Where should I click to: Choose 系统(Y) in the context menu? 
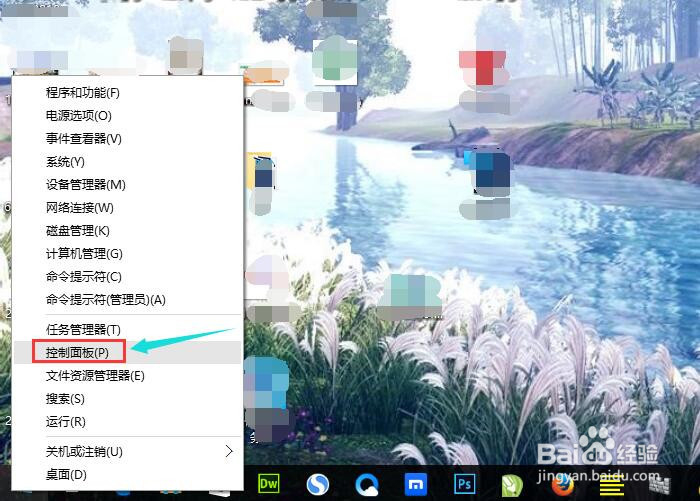tap(128, 162)
